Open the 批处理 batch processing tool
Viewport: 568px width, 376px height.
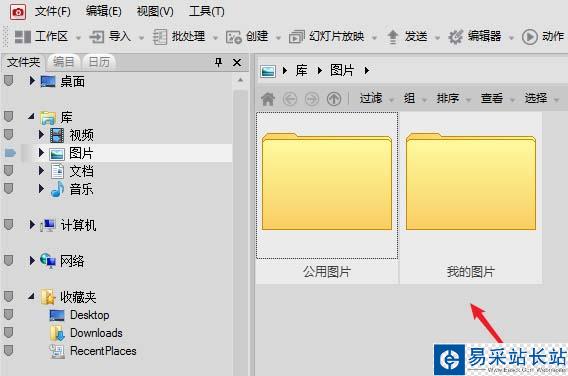point(179,37)
